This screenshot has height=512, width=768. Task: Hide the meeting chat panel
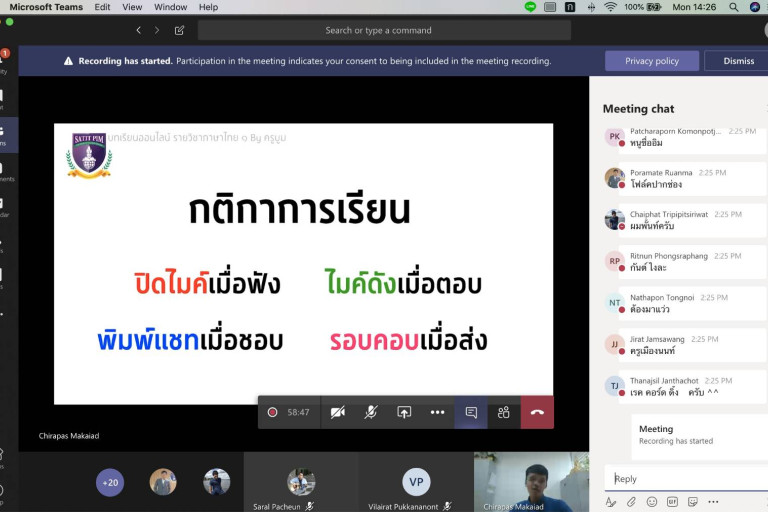[x=471, y=412]
